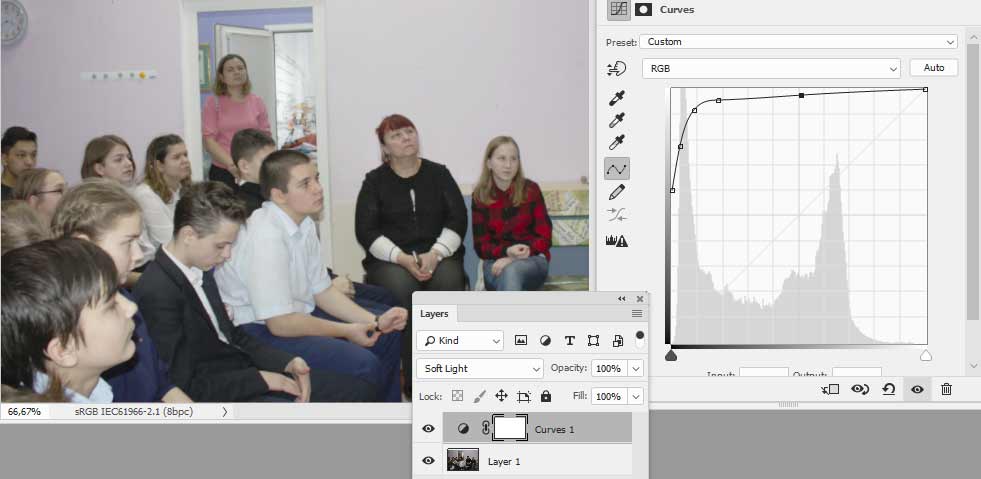Collapse the Layers panel with double arrows
This screenshot has width=981, height=479.
pos(621,299)
